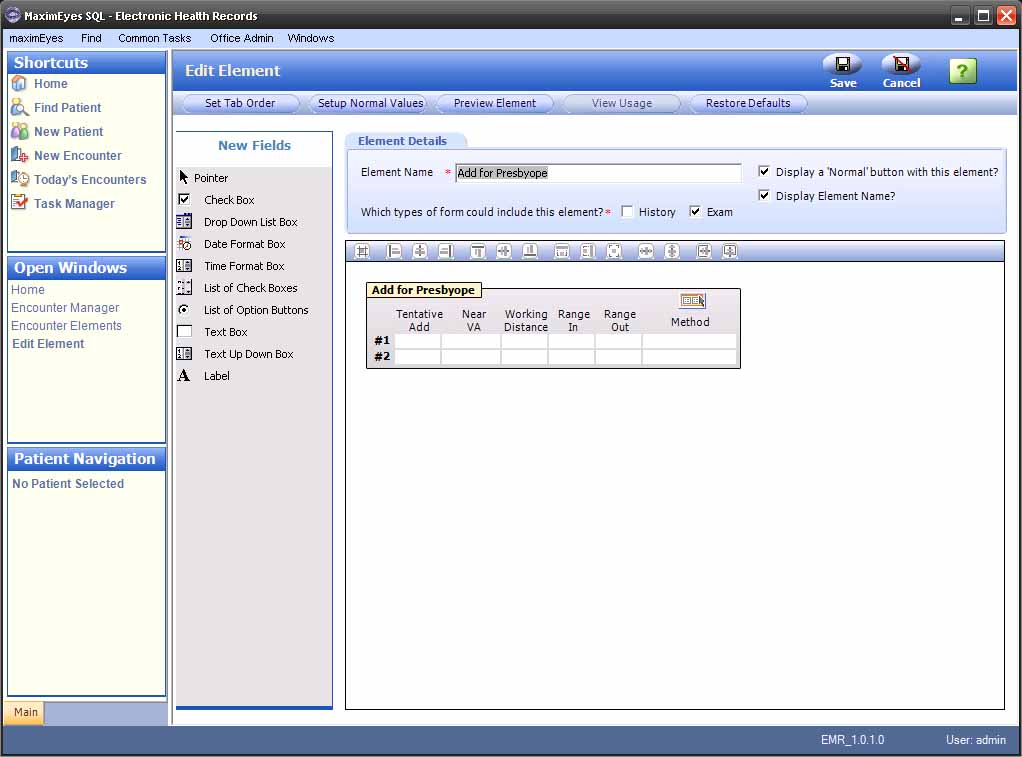The width and height of the screenshot is (1022, 757).
Task: Click the 'No Patient Selected' text
Action: (68, 484)
